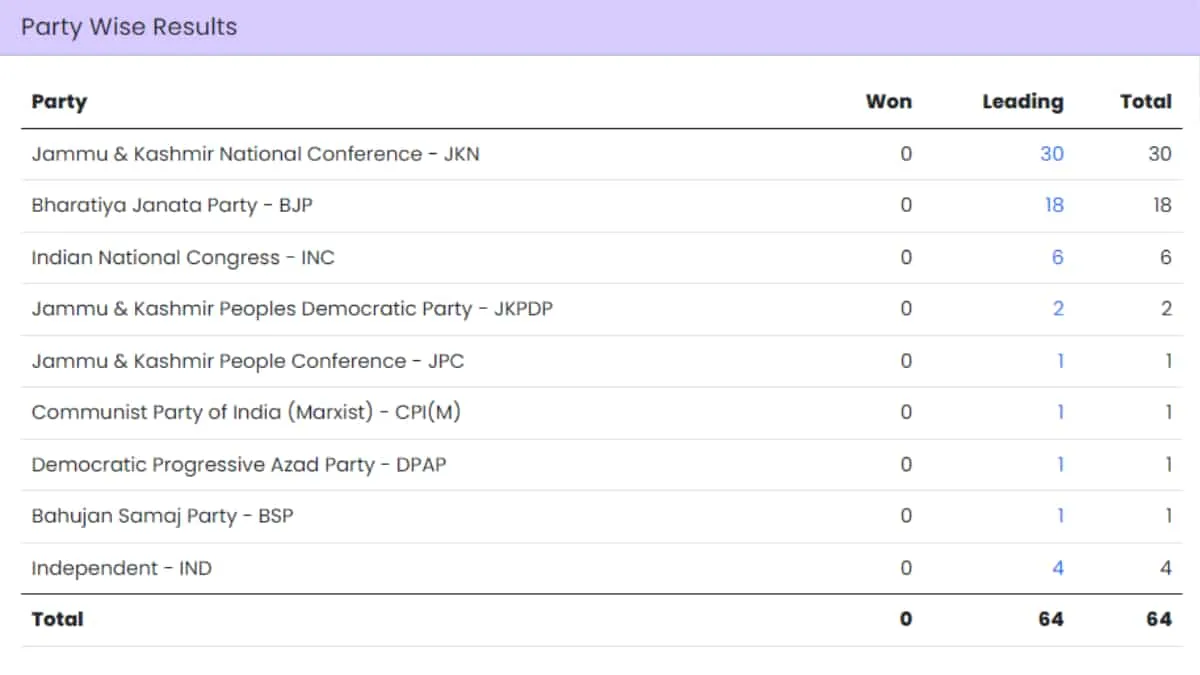Click the 'Party' column header

(x=59, y=102)
